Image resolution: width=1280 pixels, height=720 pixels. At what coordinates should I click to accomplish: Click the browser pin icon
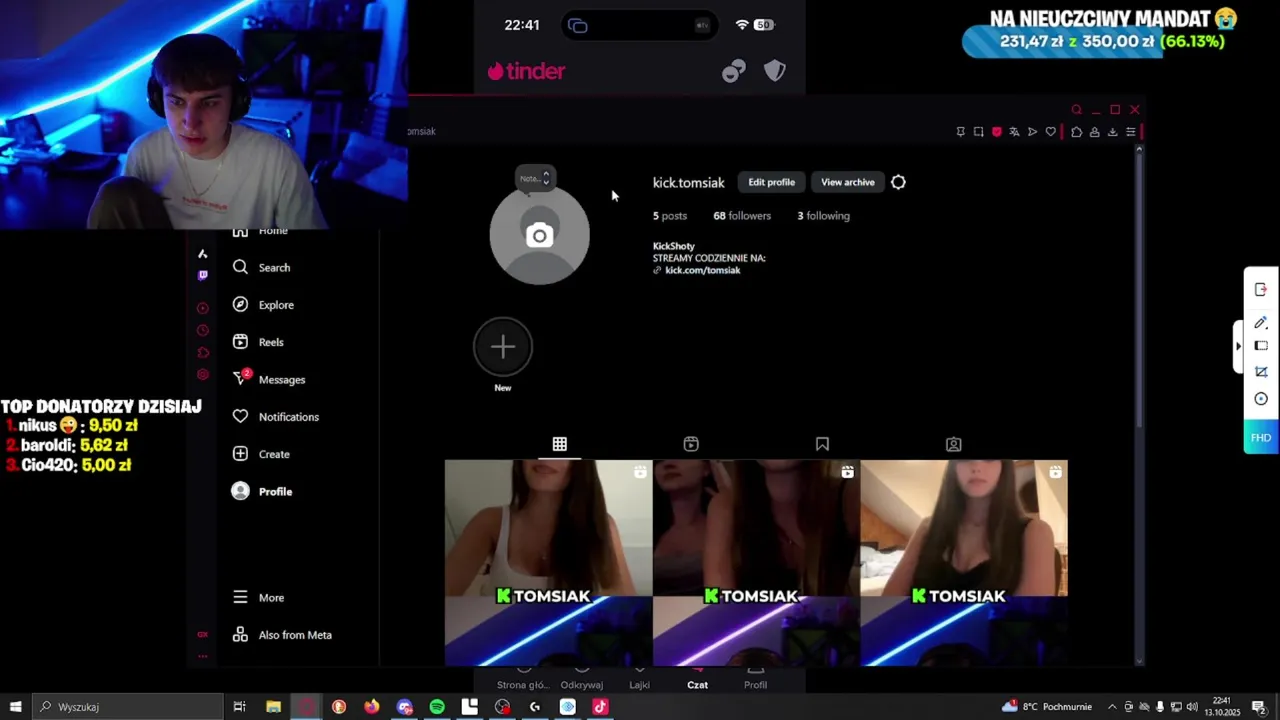tap(960, 132)
